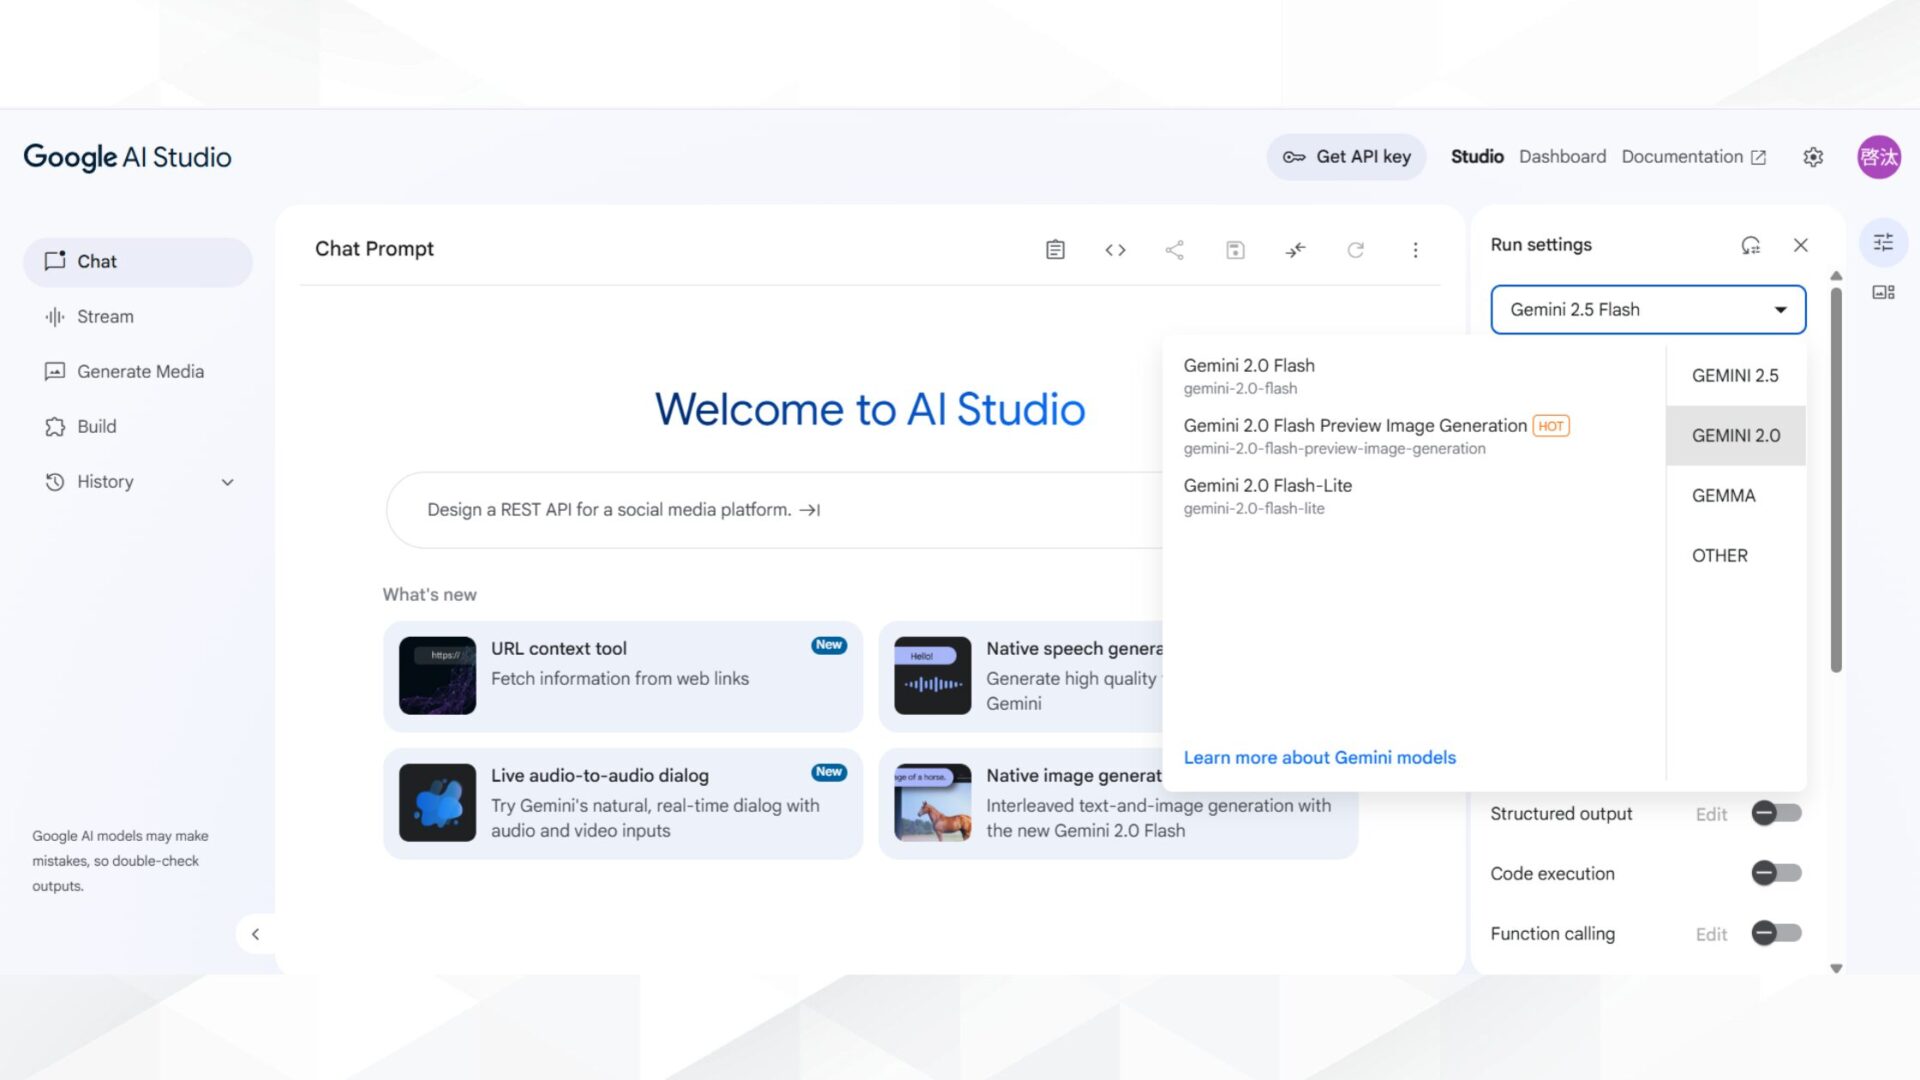Open the settings gear icon

tap(1813, 157)
